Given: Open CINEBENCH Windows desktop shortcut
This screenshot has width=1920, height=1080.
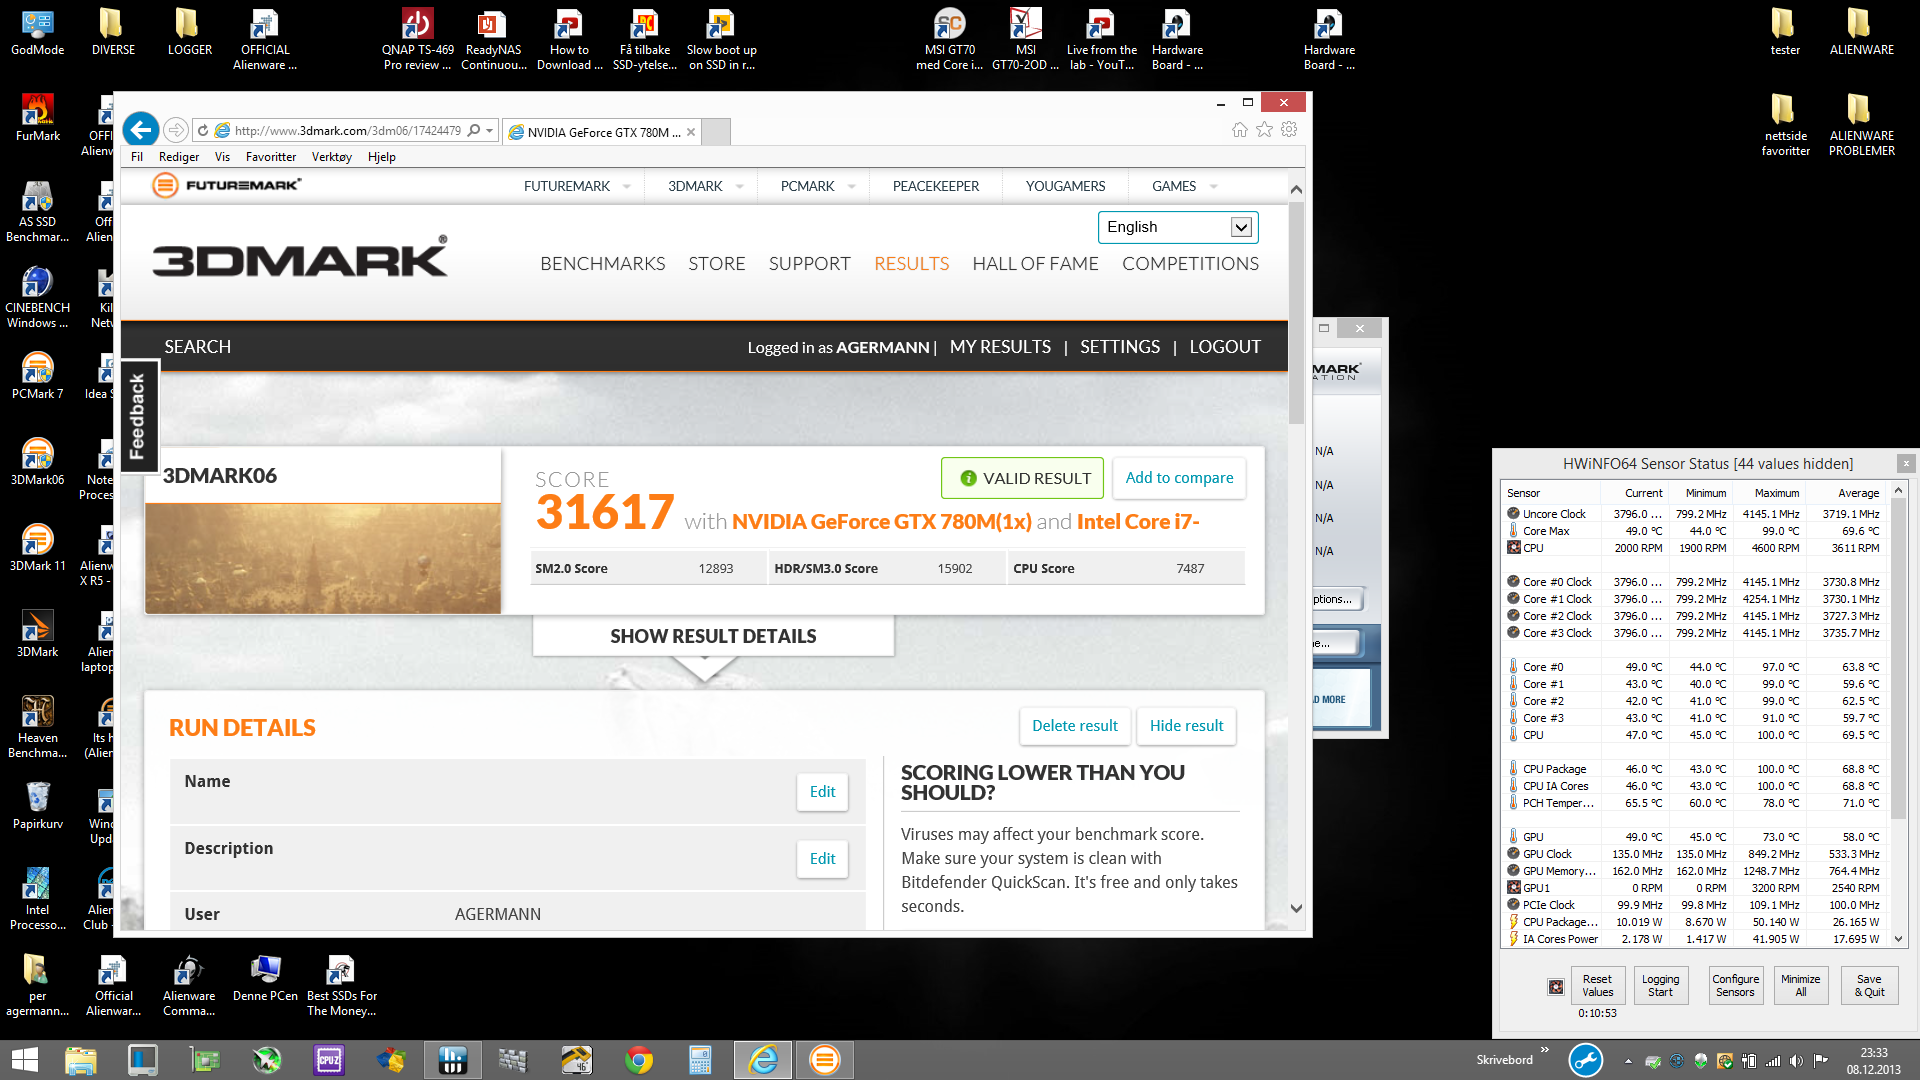Looking at the screenshot, I should pos(38,298).
